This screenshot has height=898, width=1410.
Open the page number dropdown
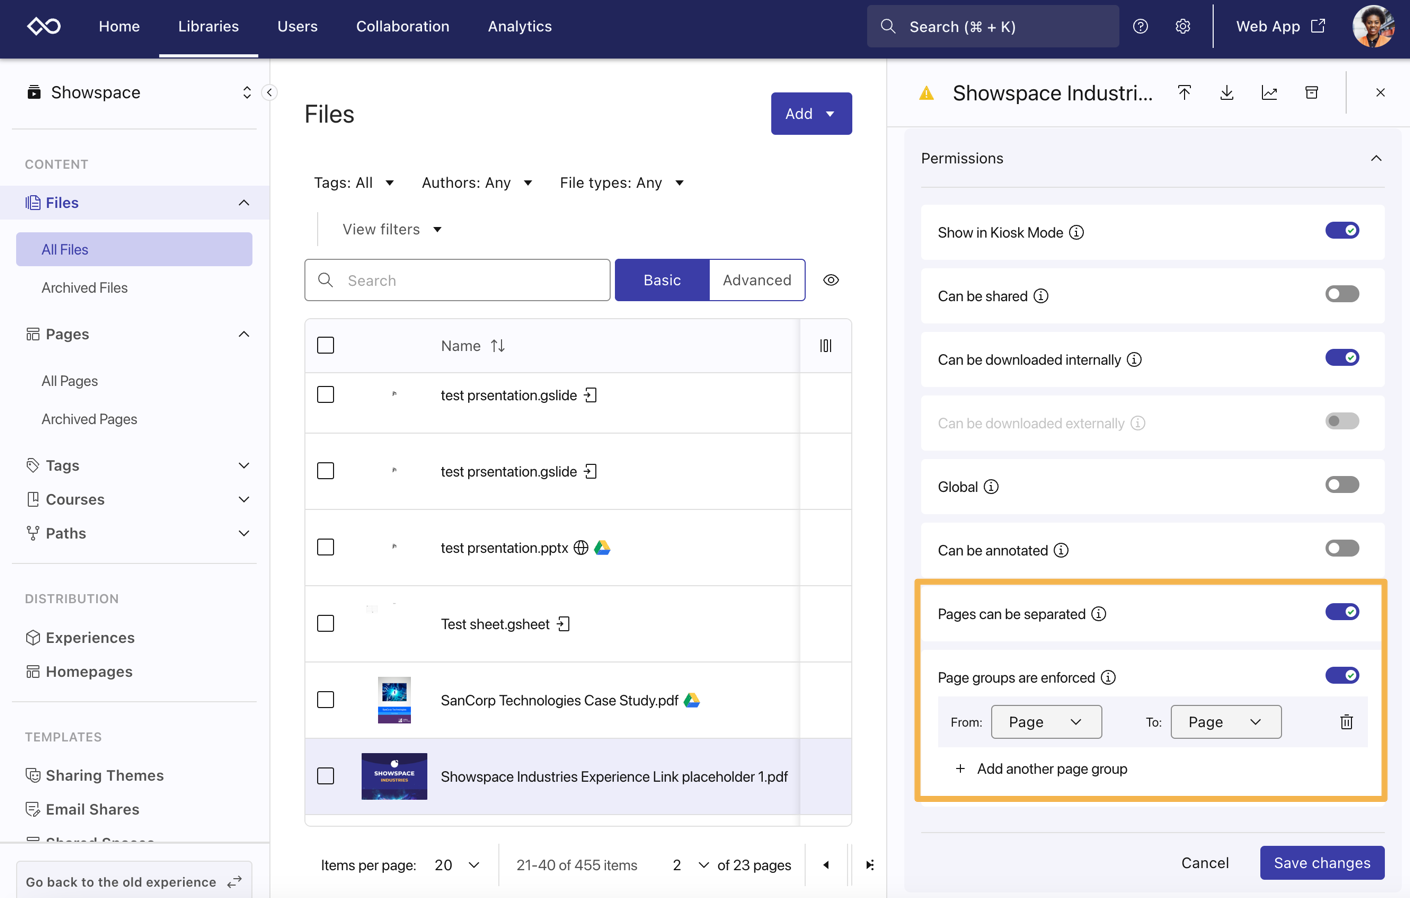coord(691,865)
